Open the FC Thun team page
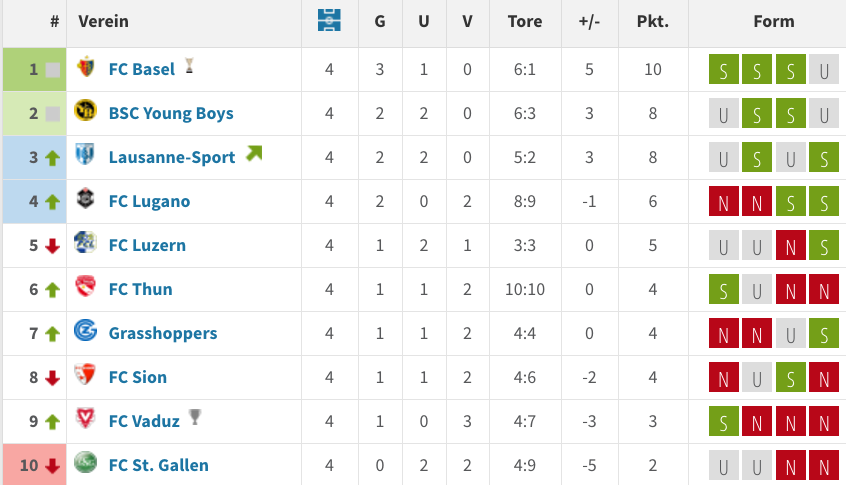This screenshot has height=485, width=846. pos(141,289)
